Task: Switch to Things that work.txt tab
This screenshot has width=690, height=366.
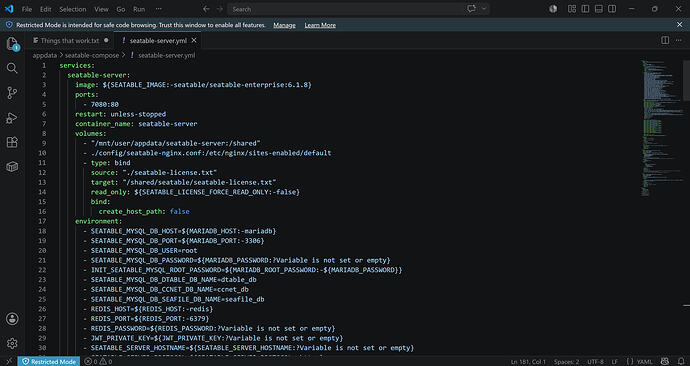Action: click(x=70, y=40)
